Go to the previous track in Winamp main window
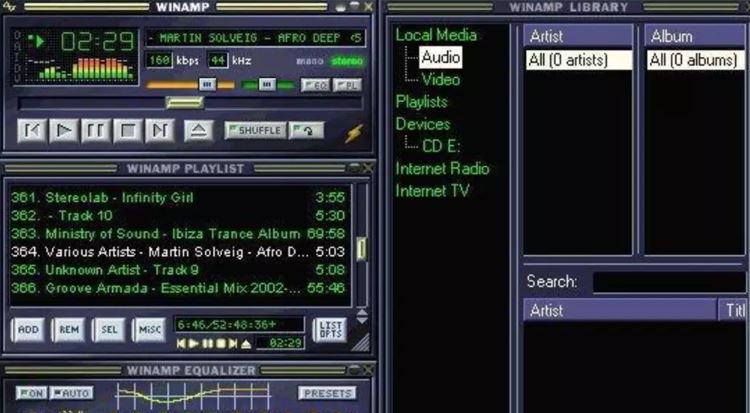 pyautogui.click(x=32, y=130)
